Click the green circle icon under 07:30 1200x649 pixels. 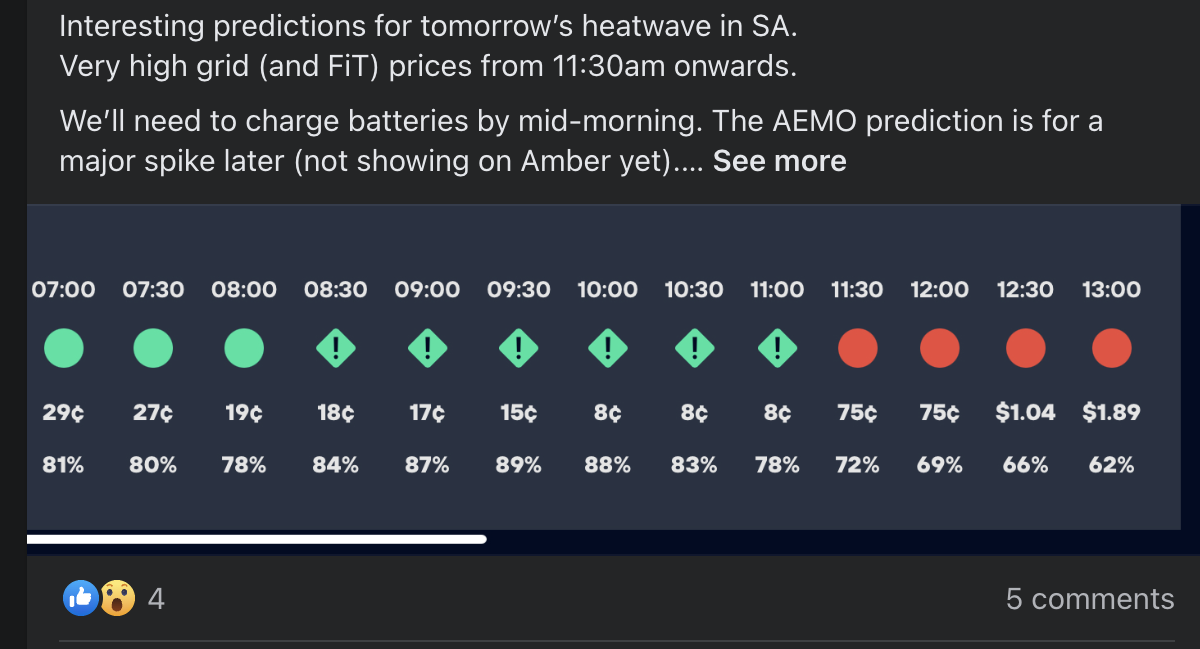tap(153, 349)
